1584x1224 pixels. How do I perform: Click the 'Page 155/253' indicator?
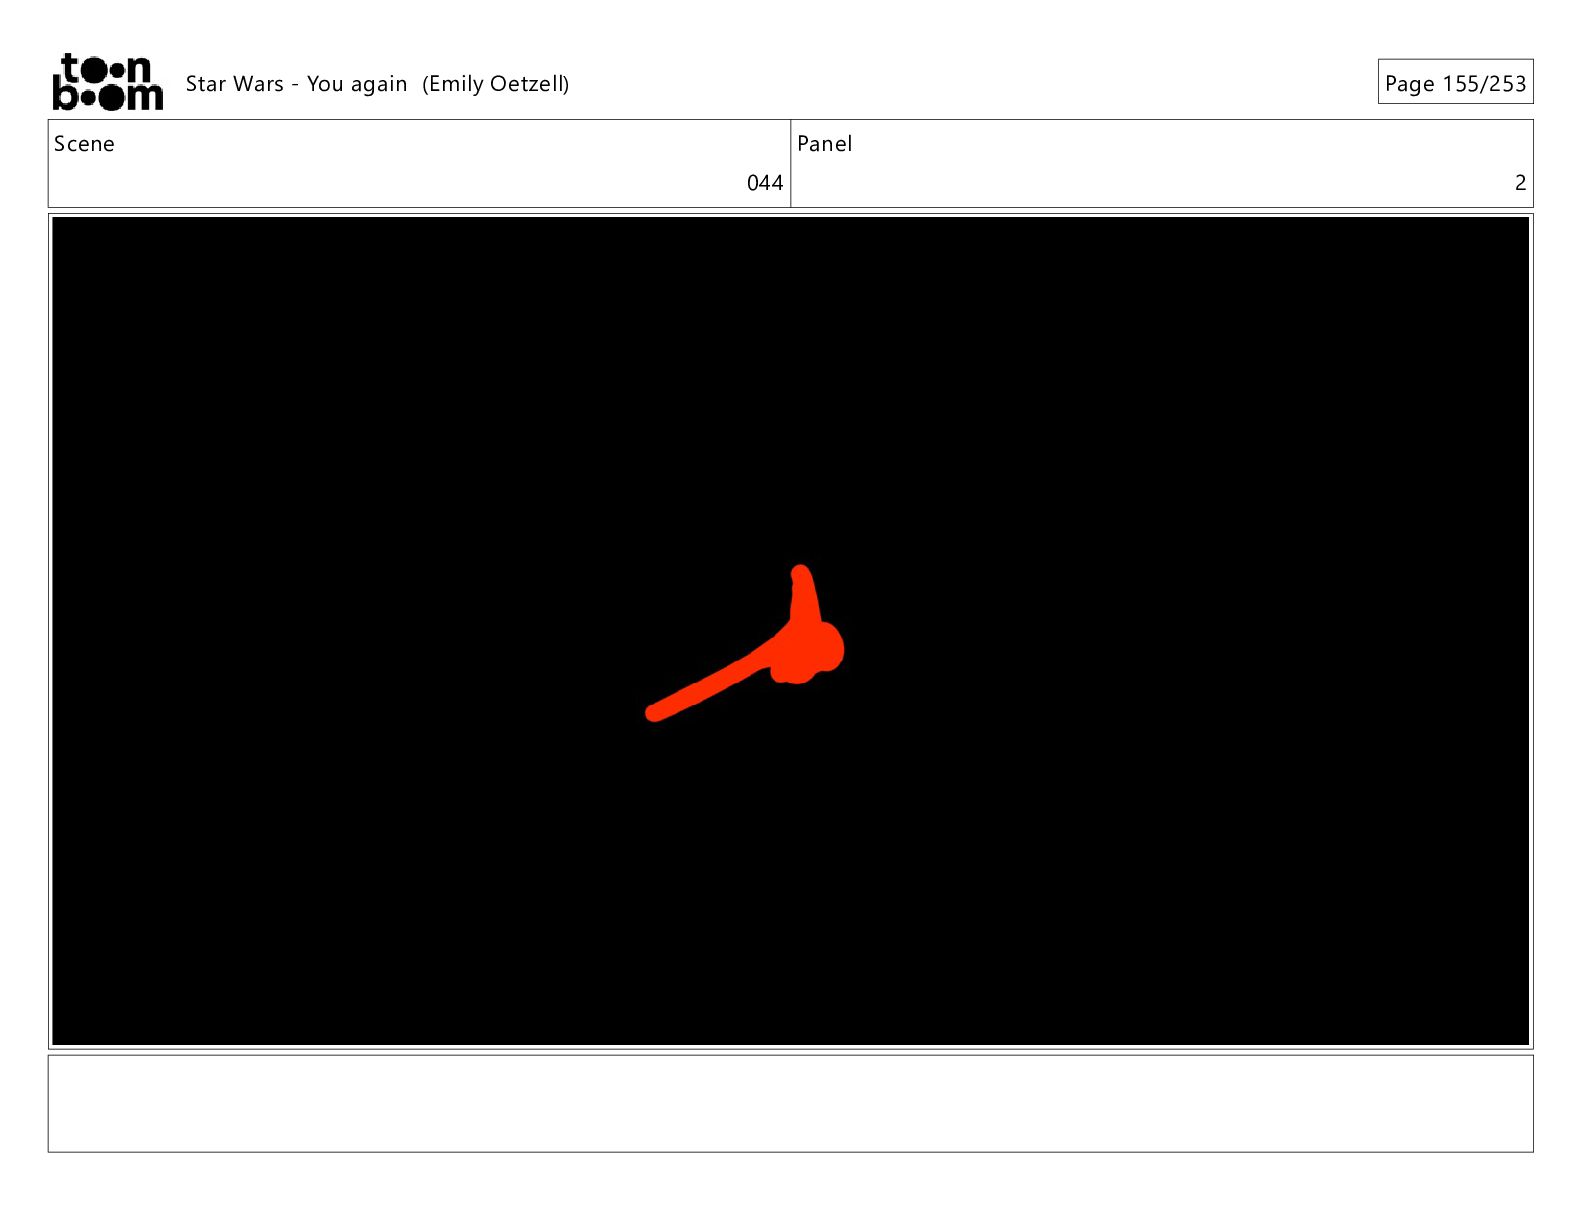(1455, 83)
